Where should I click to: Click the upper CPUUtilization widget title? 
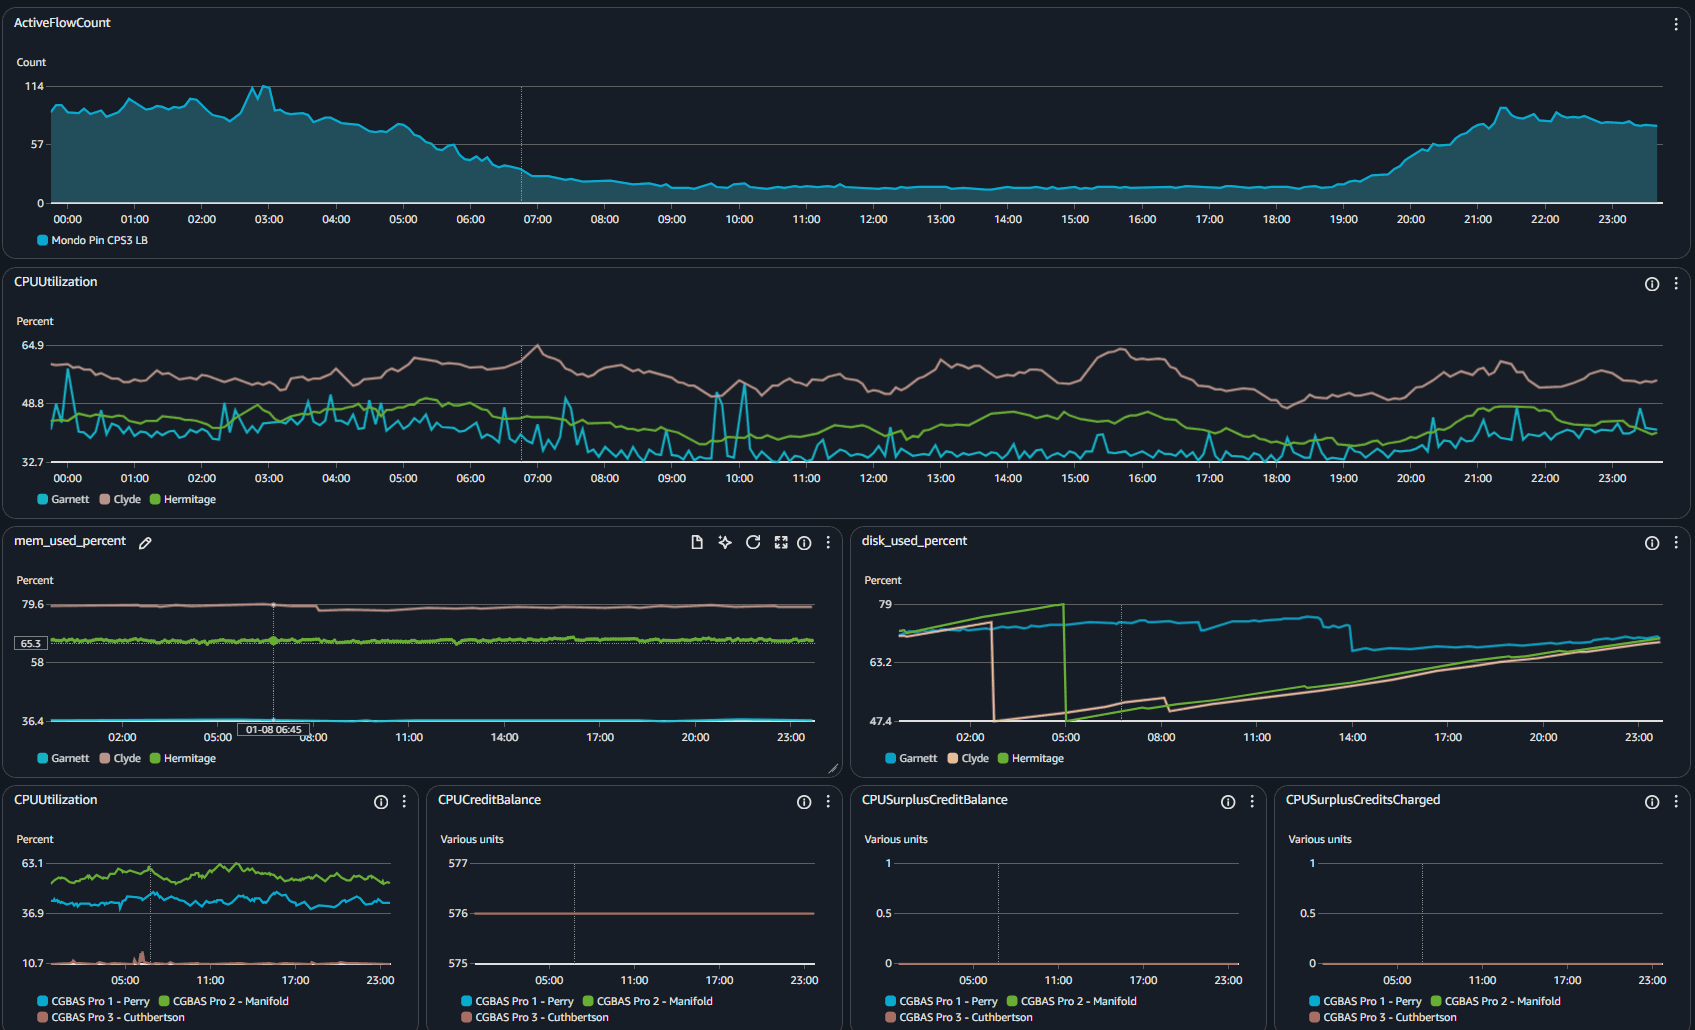coord(55,281)
